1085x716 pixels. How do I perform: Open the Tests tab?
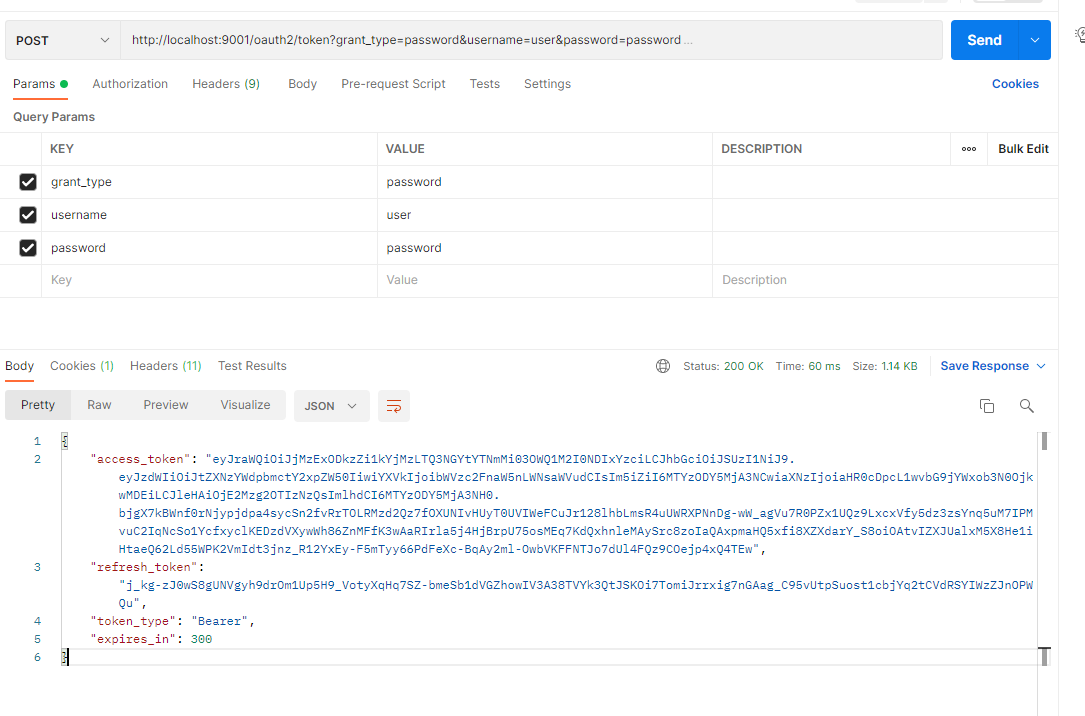click(485, 84)
